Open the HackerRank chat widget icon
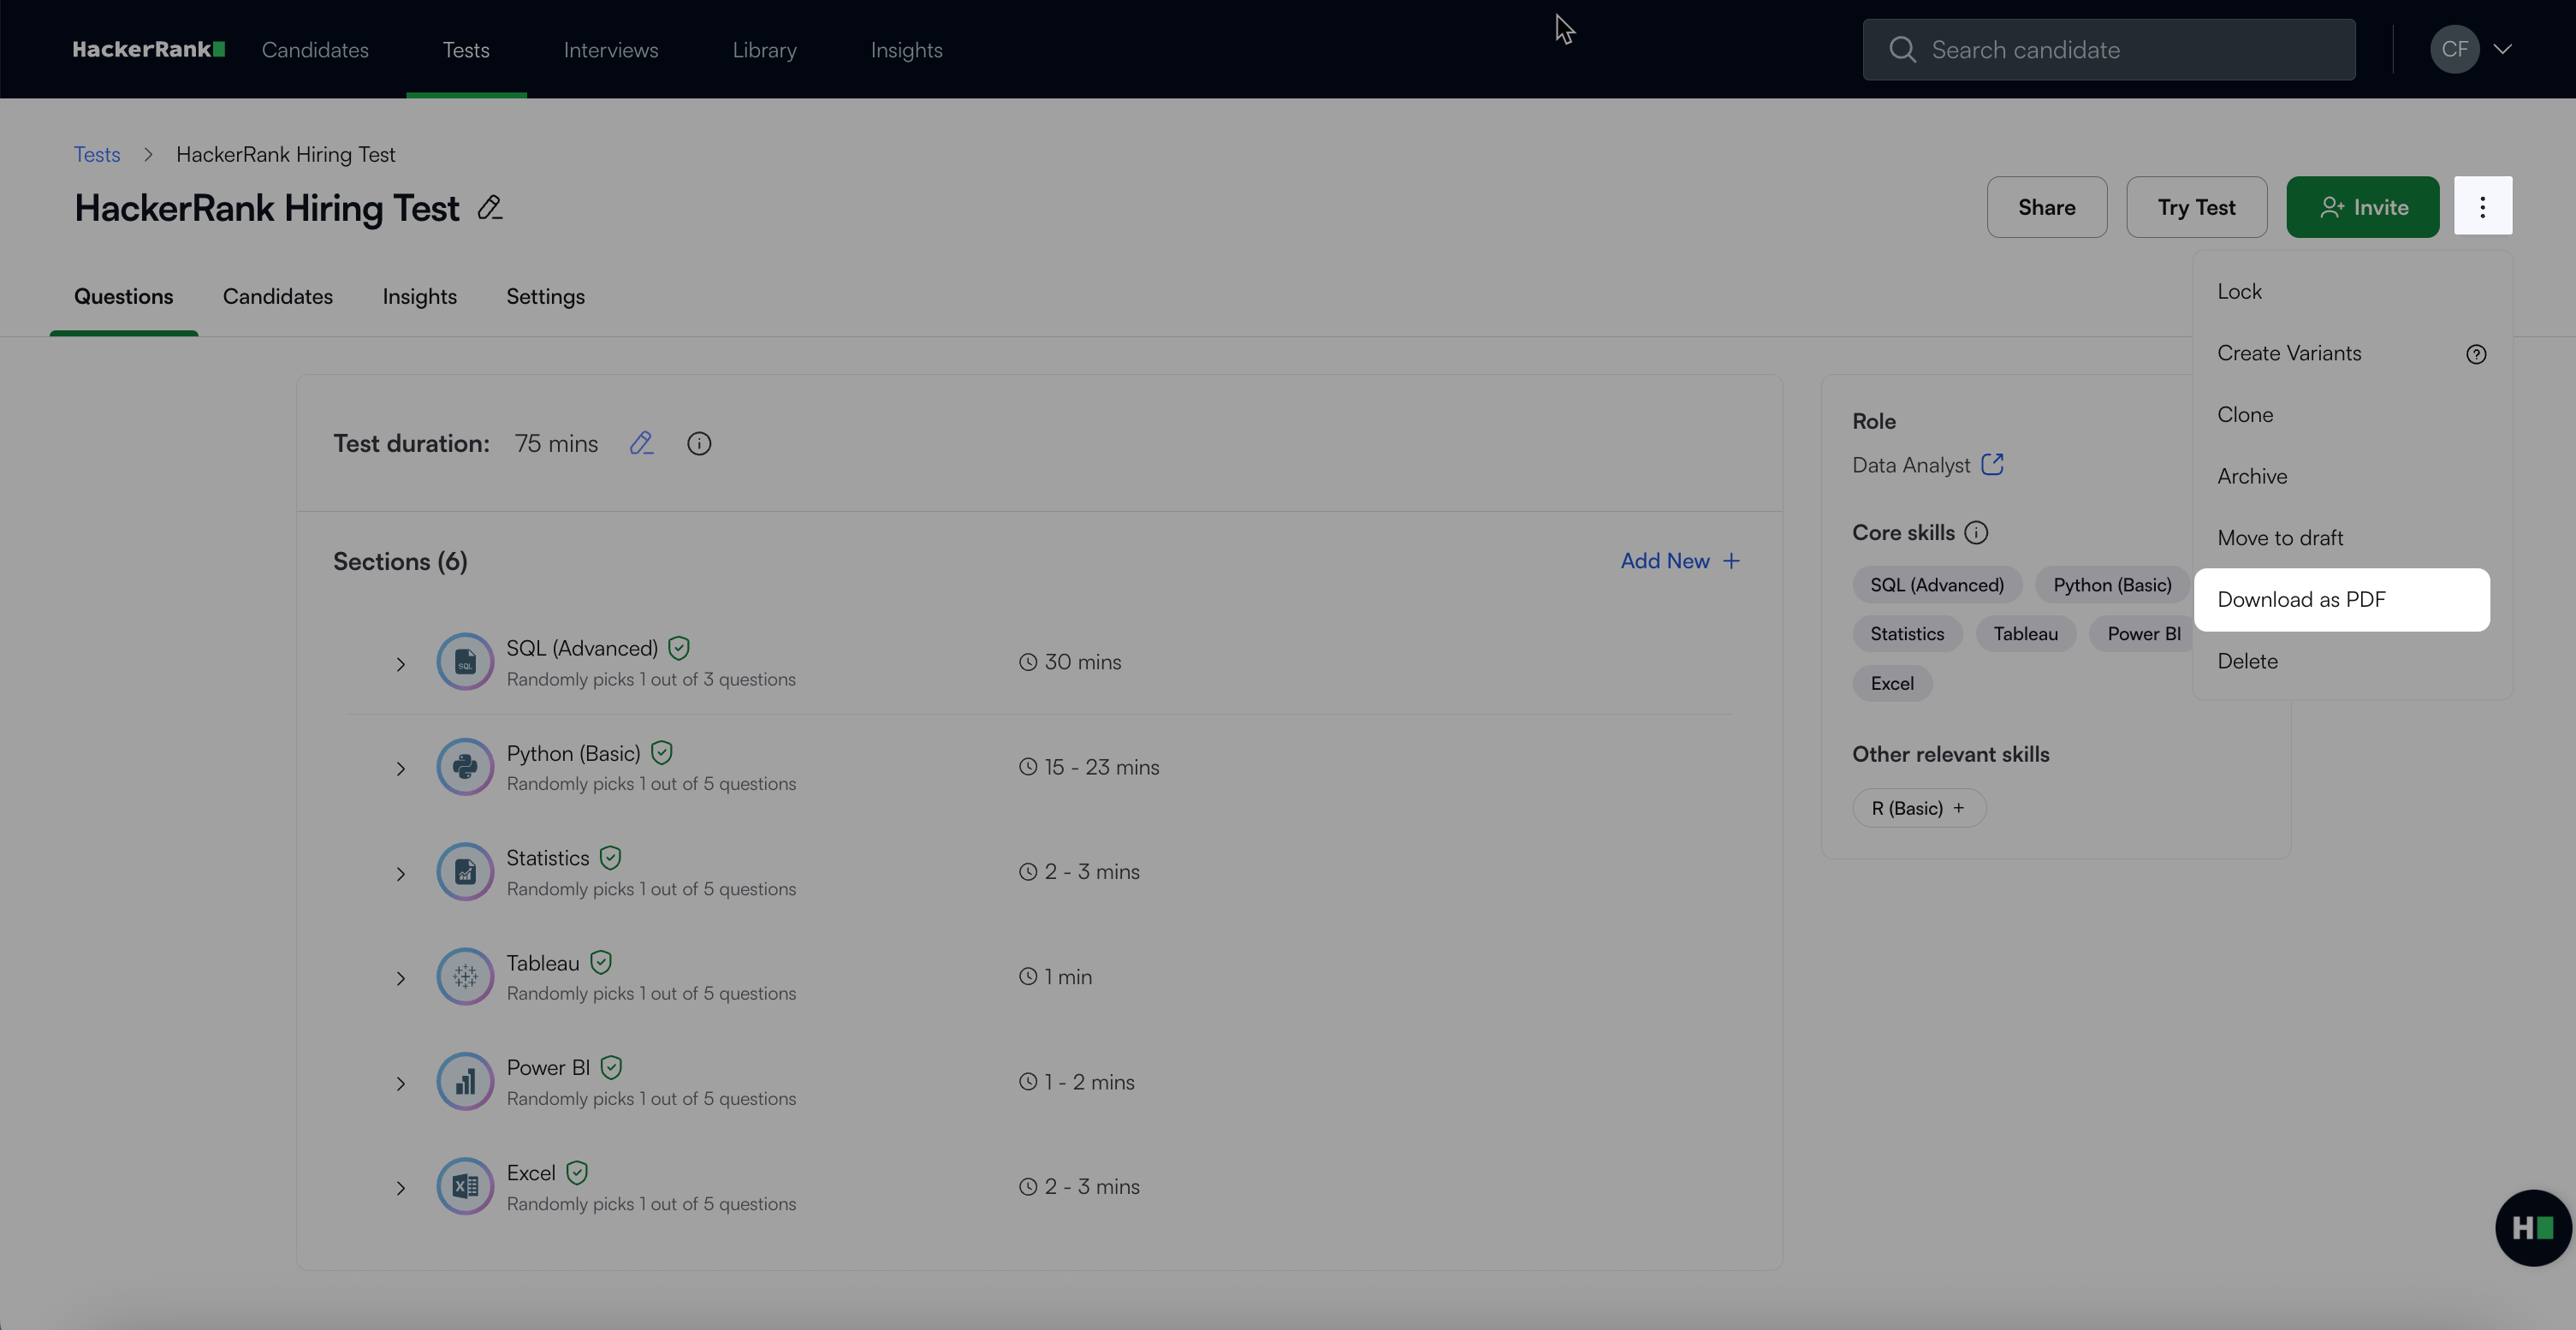 (2532, 1227)
